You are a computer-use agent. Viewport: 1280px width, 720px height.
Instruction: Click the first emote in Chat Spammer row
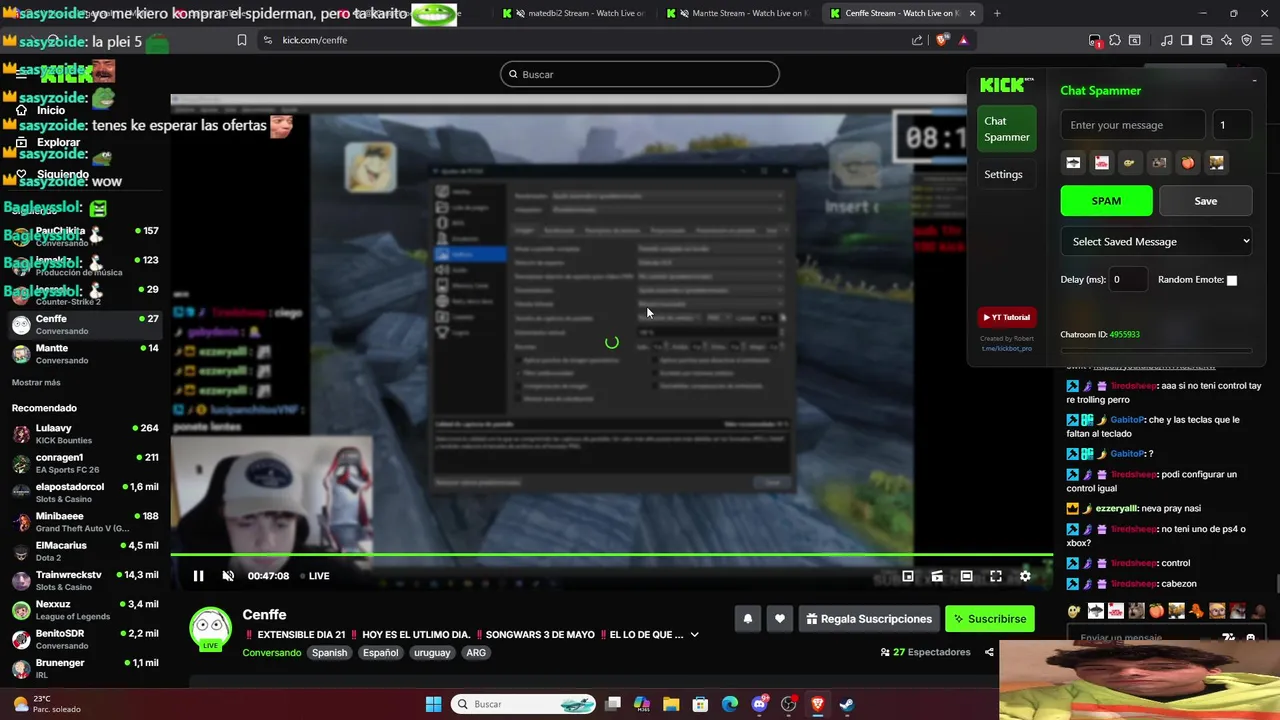click(x=1073, y=163)
